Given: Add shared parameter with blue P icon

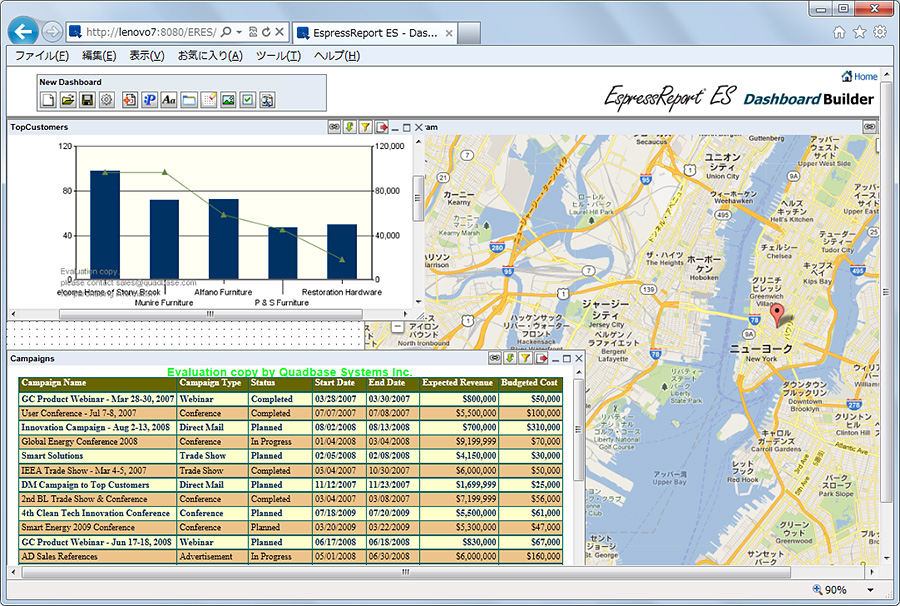Looking at the screenshot, I should [149, 100].
